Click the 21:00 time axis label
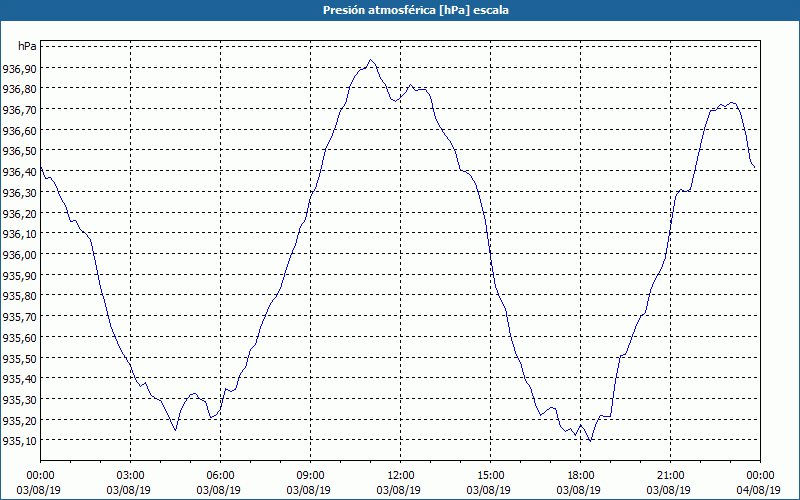800x500 pixels. [670, 476]
